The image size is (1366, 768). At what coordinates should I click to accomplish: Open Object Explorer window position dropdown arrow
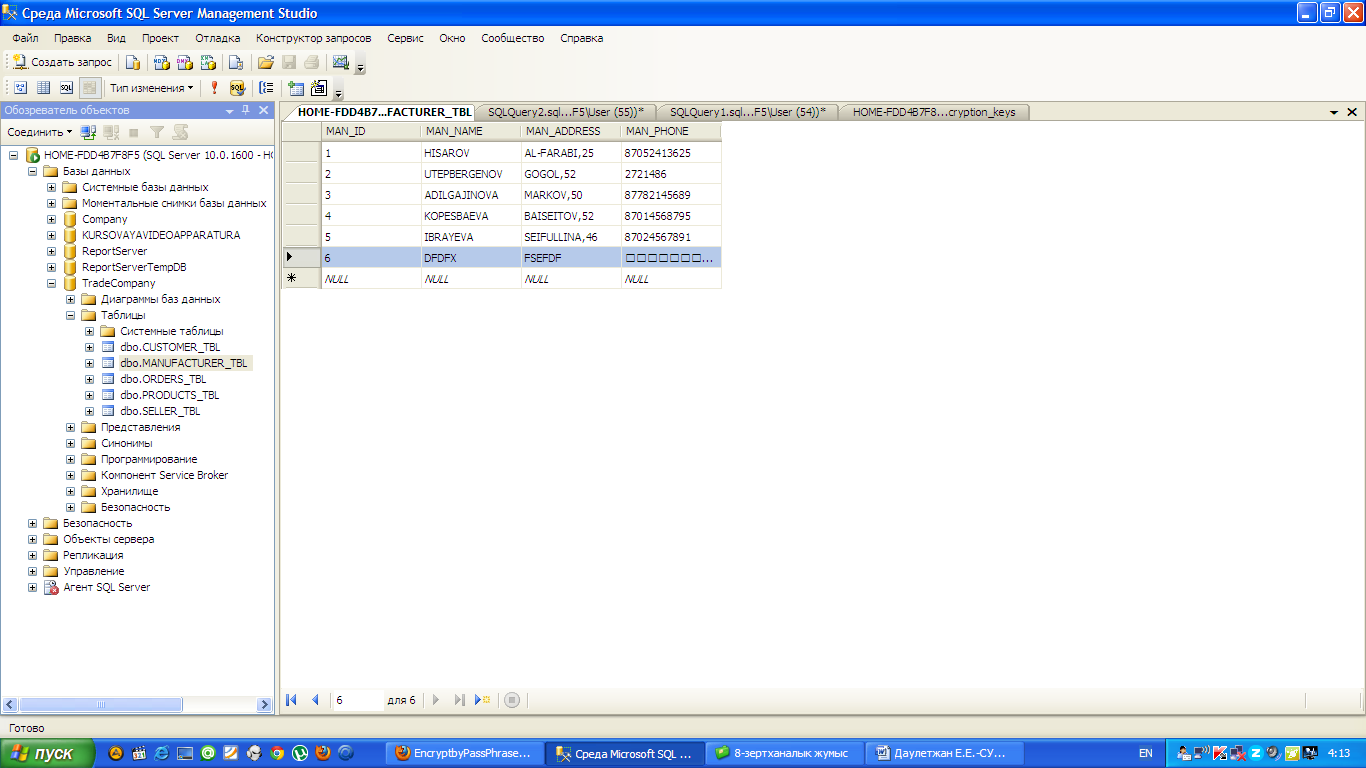coord(229,110)
